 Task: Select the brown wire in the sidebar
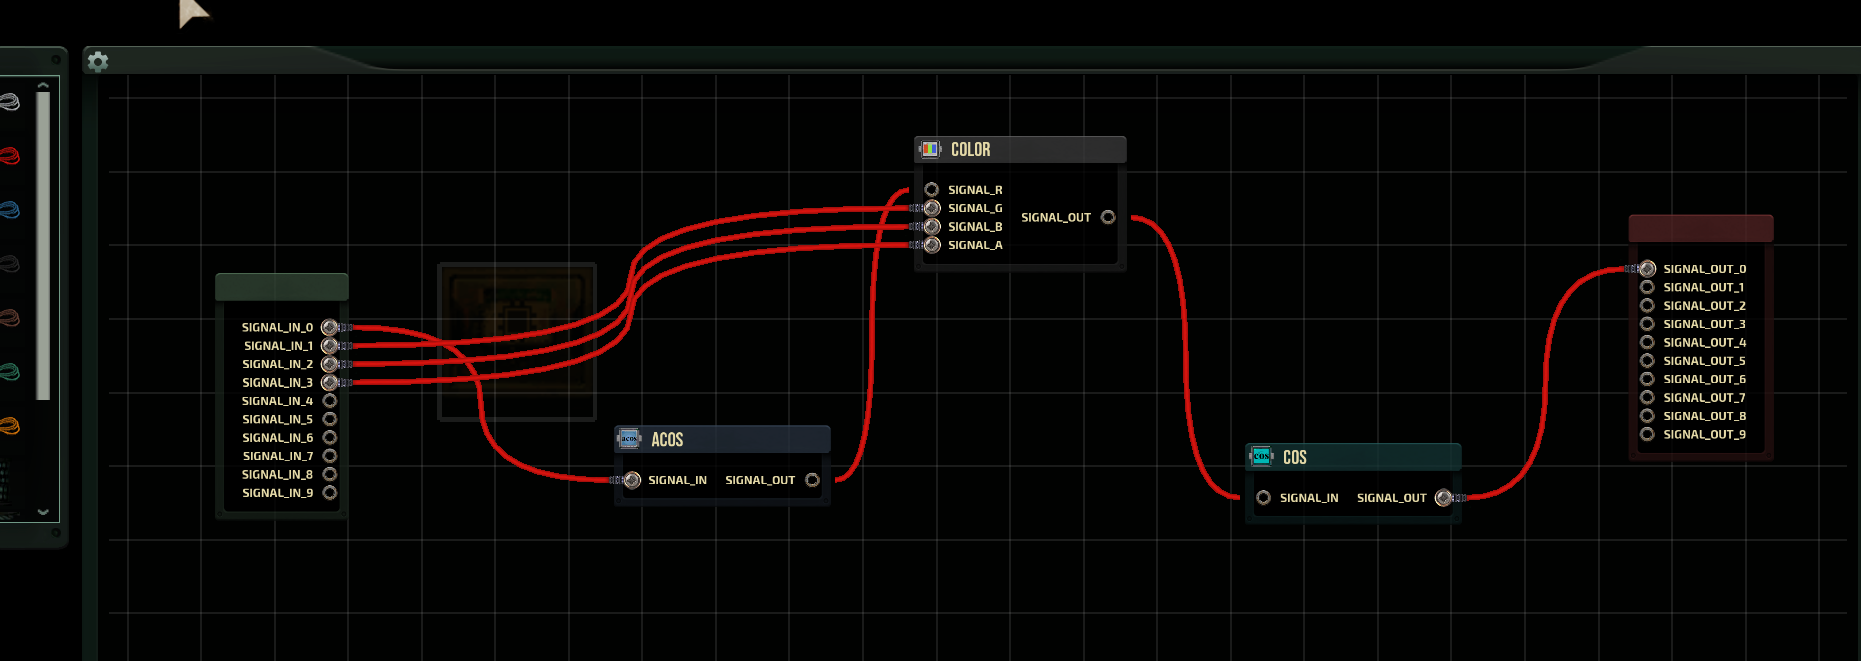pyautogui.click(x=9, y=318)
